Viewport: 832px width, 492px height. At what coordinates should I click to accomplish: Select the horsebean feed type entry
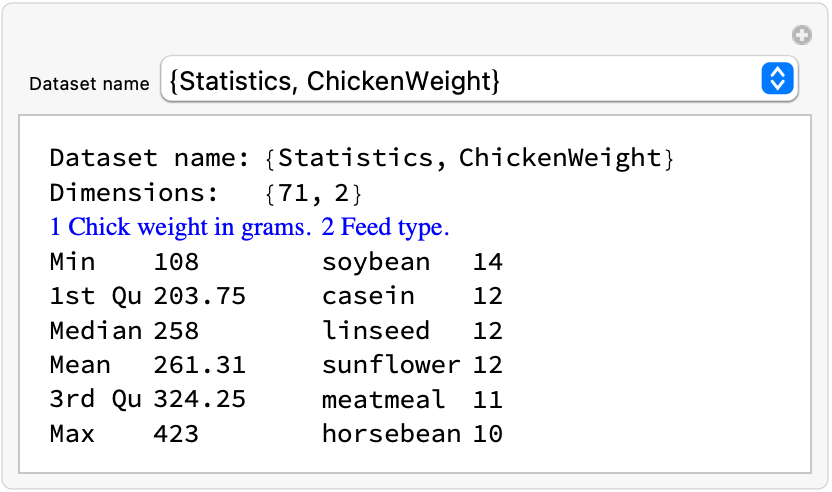coord(391,434)
